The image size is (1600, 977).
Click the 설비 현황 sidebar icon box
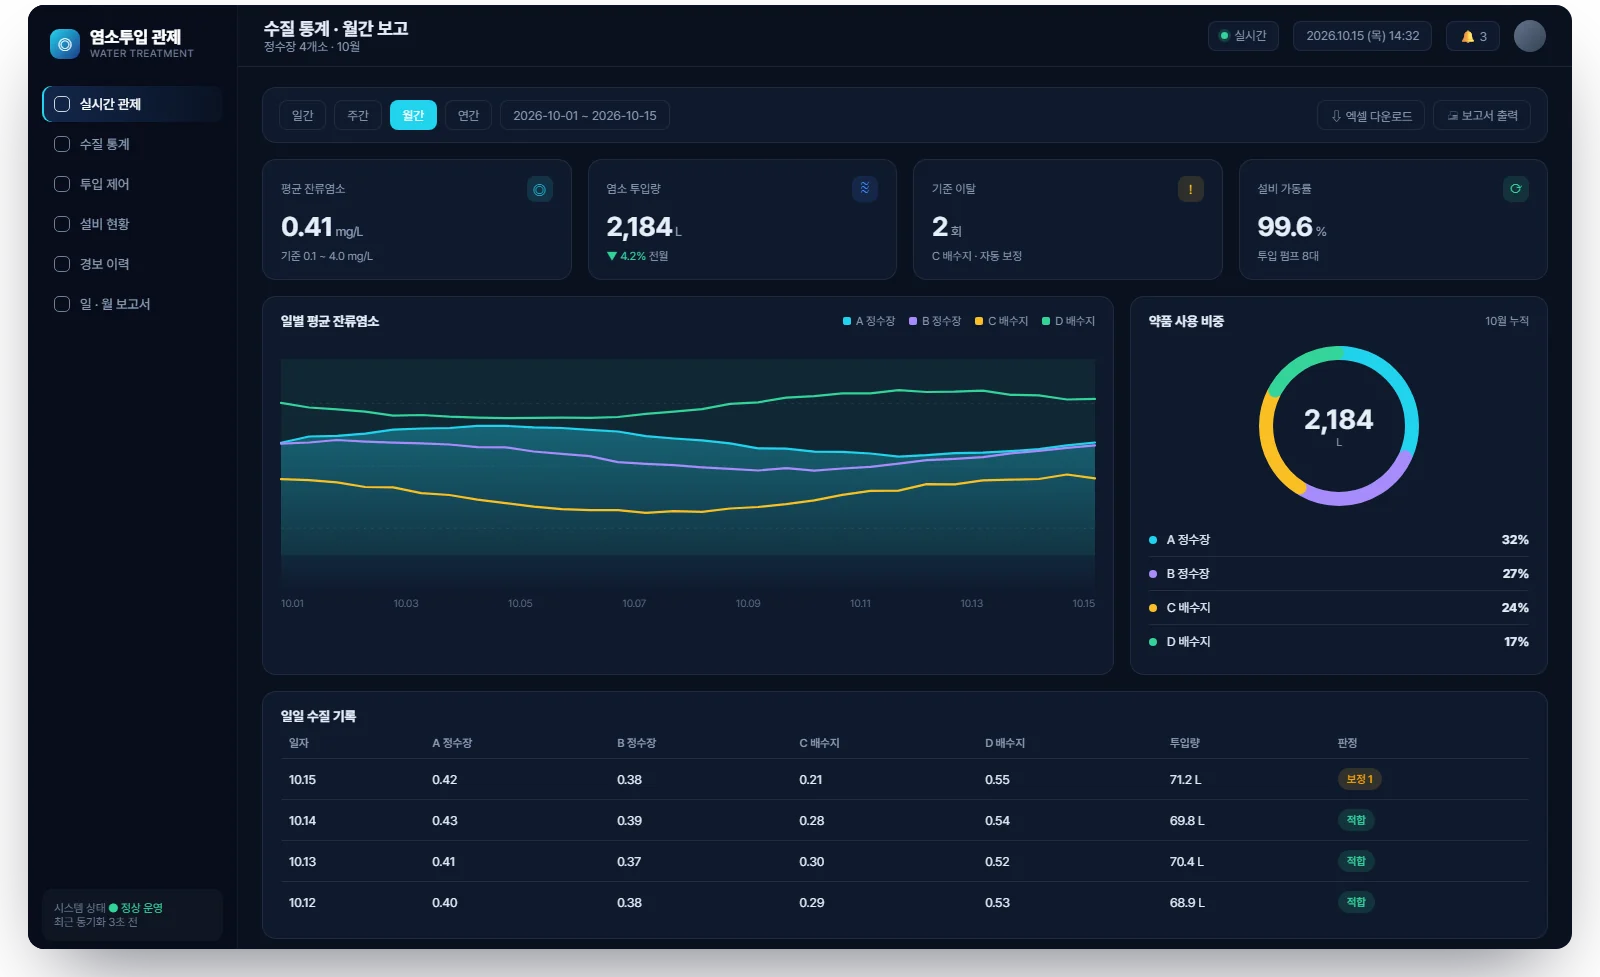click(62, 224)
